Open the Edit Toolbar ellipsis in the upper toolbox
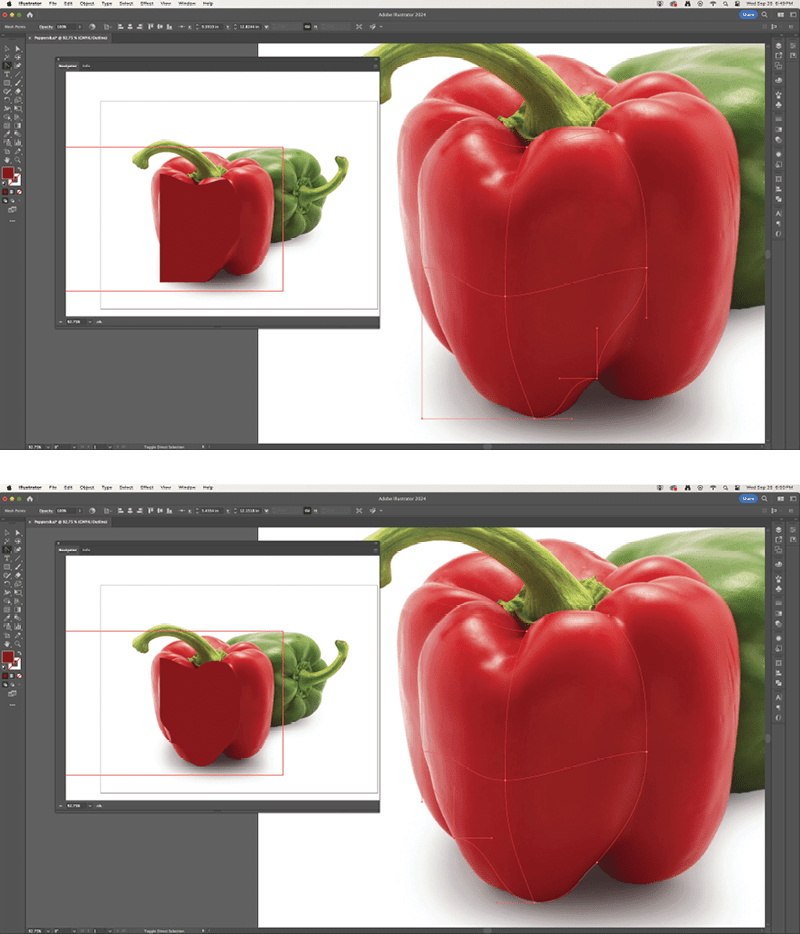 [x=12, y=220]
